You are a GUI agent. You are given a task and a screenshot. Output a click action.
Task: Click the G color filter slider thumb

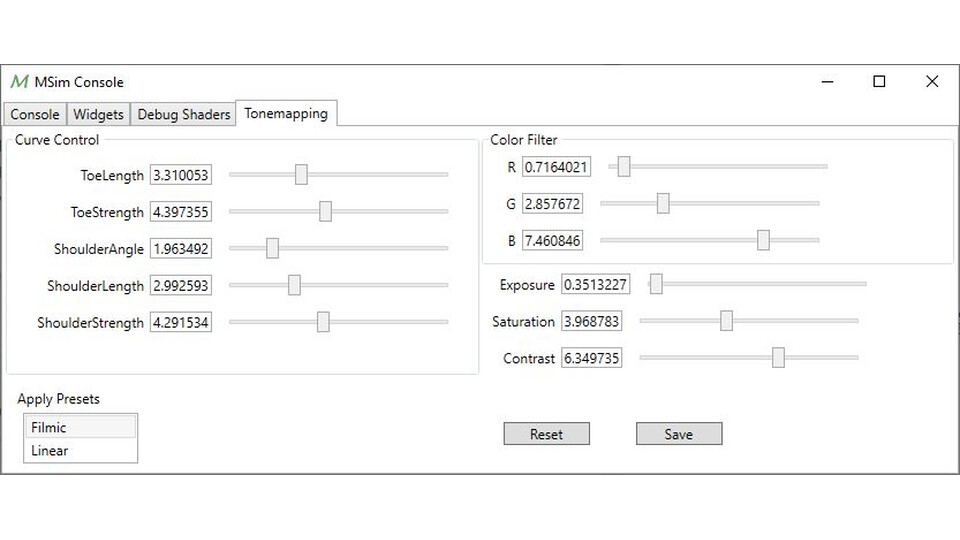[x=663, y=203]
